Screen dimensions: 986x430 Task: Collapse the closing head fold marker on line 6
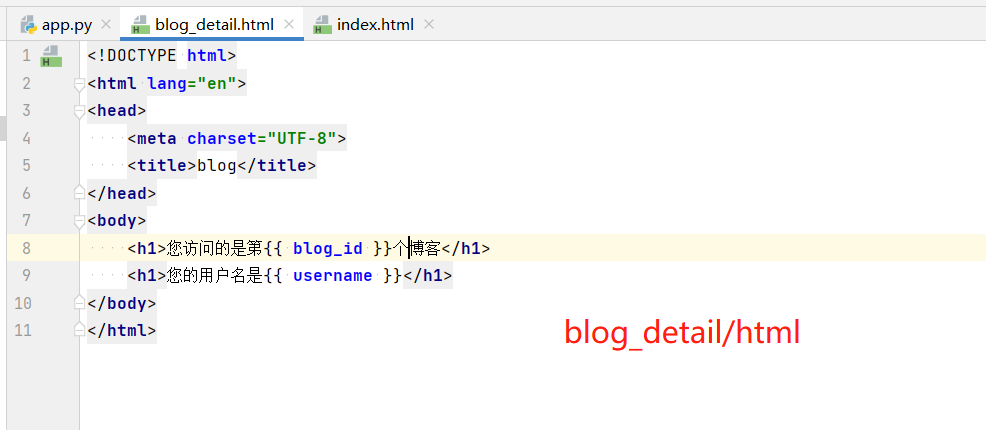pyautogui.click(x=79, y=193)
